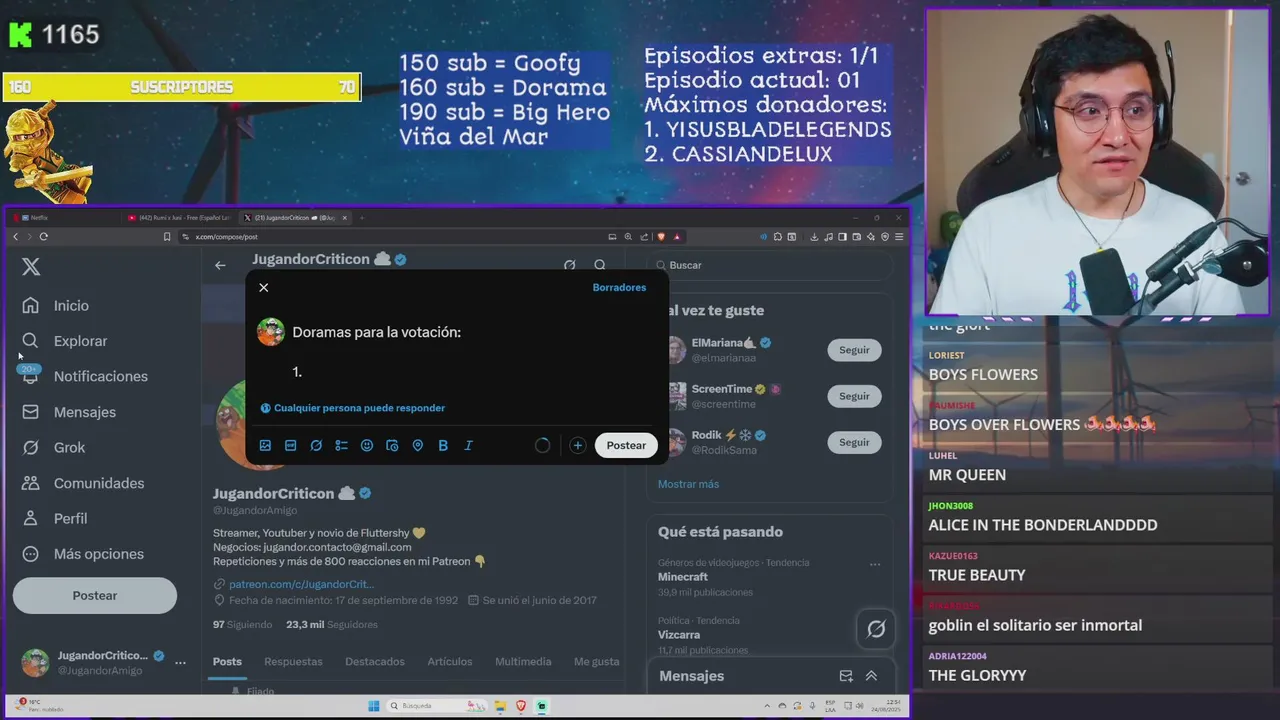Click the Postear button in composer
The height and width of the screenshot is (720, 1280).
point(626,446)
